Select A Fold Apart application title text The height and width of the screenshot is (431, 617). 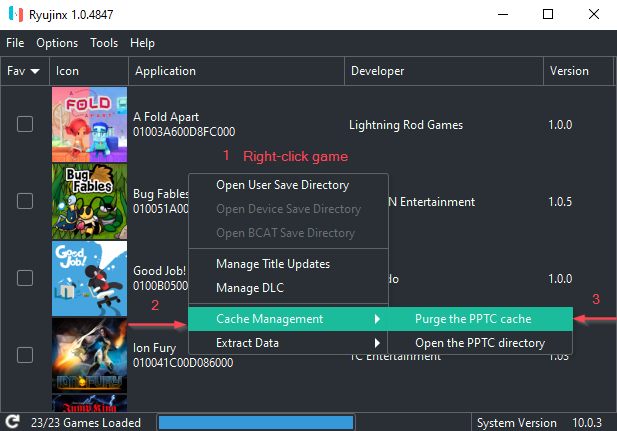tap(166, 117)
